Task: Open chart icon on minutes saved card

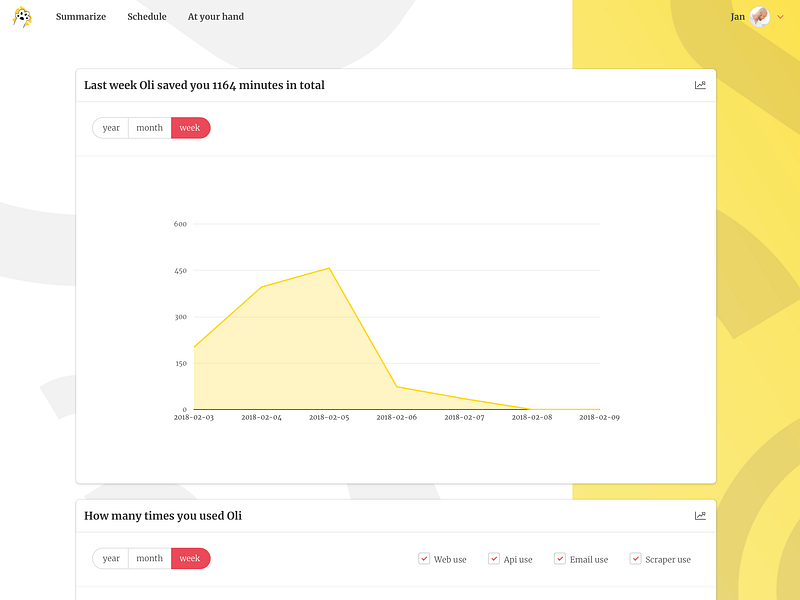Action: coord(700,85)
